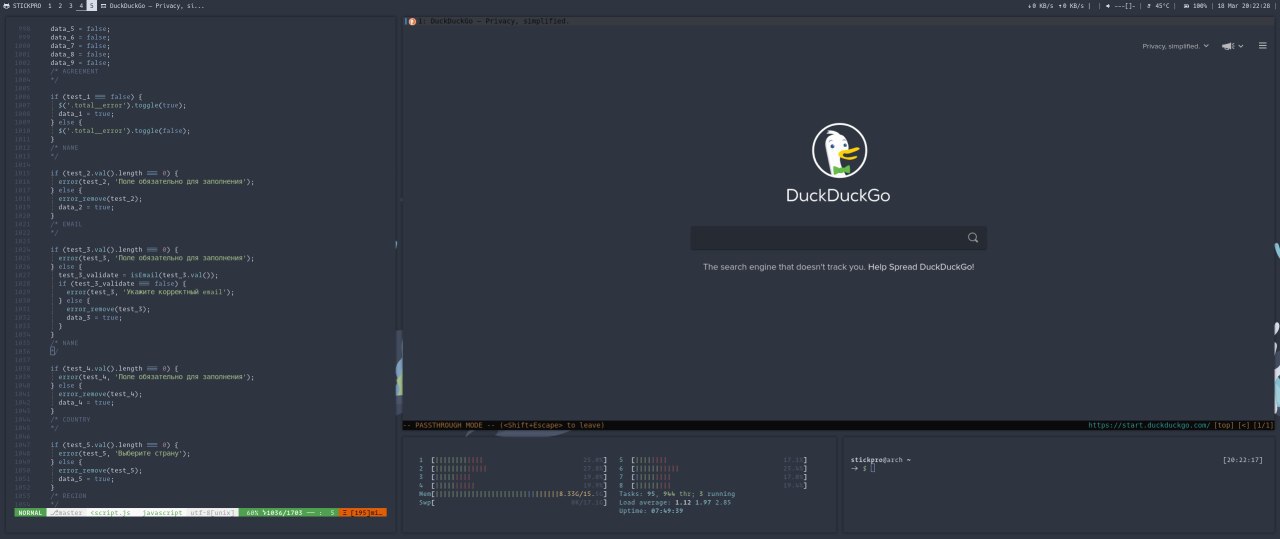
Task: Switch to workspace 1
Action: 50,6
